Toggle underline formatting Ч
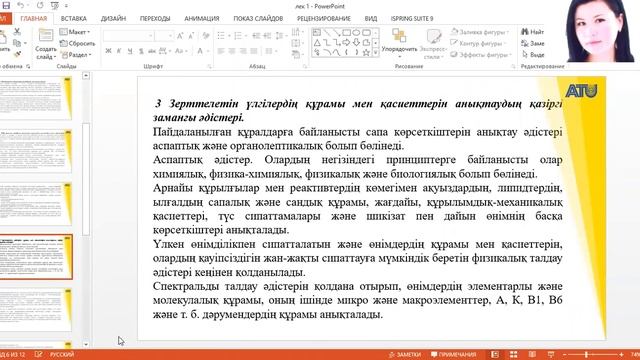This screenshot has width=640, height=360. click(x=130, y=51)
